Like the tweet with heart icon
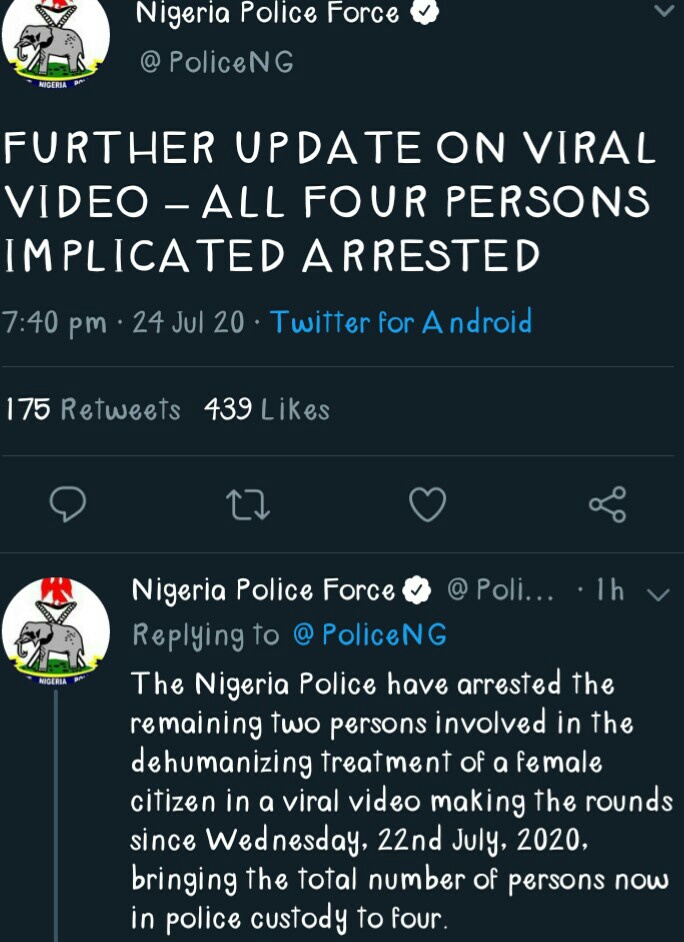Screen dimensions: 684x942 [x=428, y=504]
